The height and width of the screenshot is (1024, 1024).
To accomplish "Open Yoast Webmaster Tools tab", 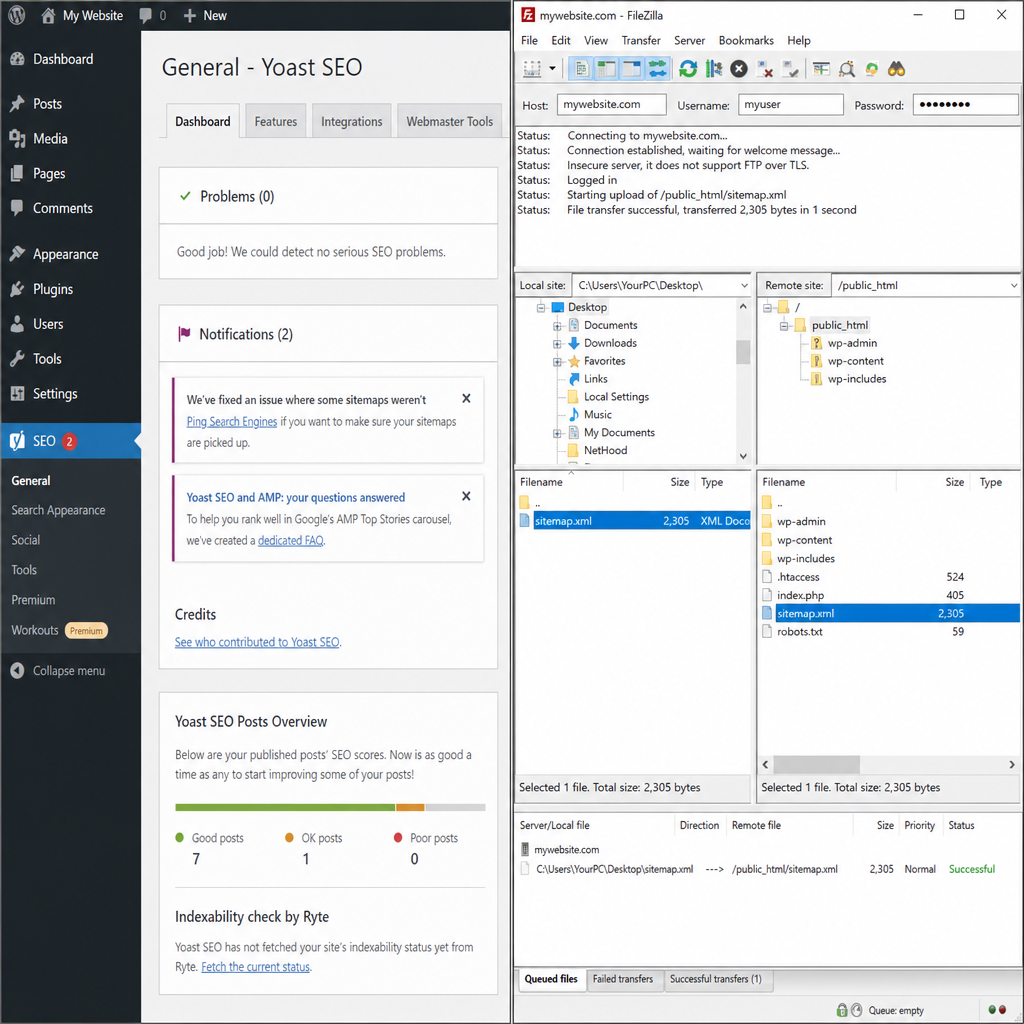I will (449, 121).
